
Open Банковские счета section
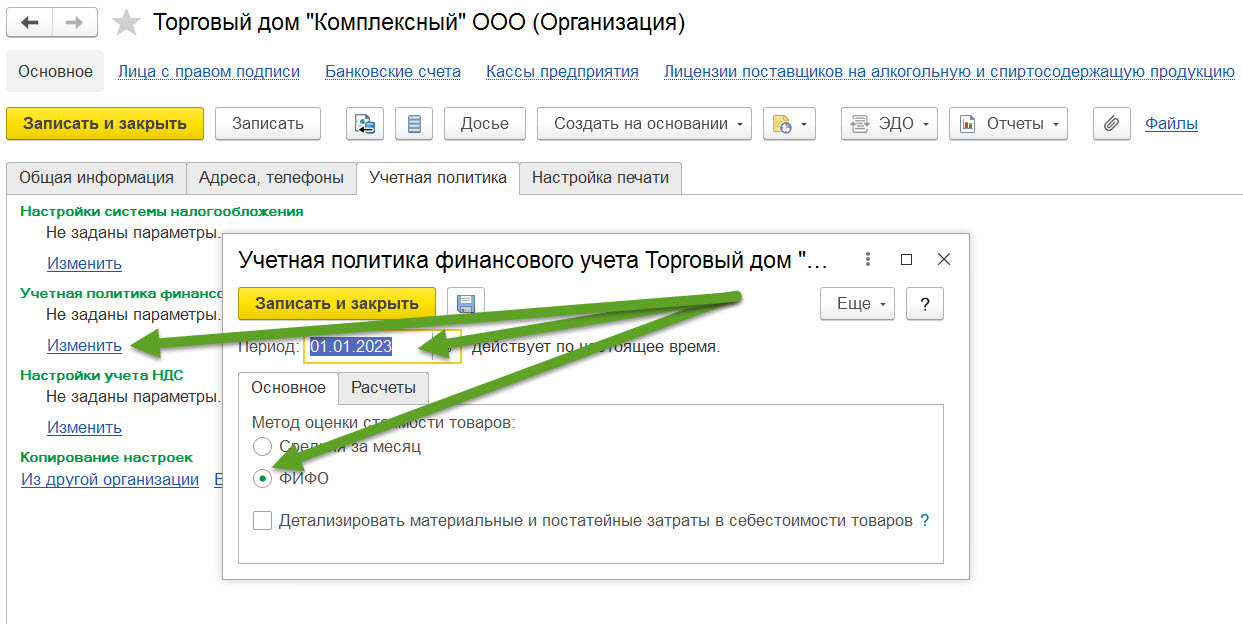tap(393, 71)
